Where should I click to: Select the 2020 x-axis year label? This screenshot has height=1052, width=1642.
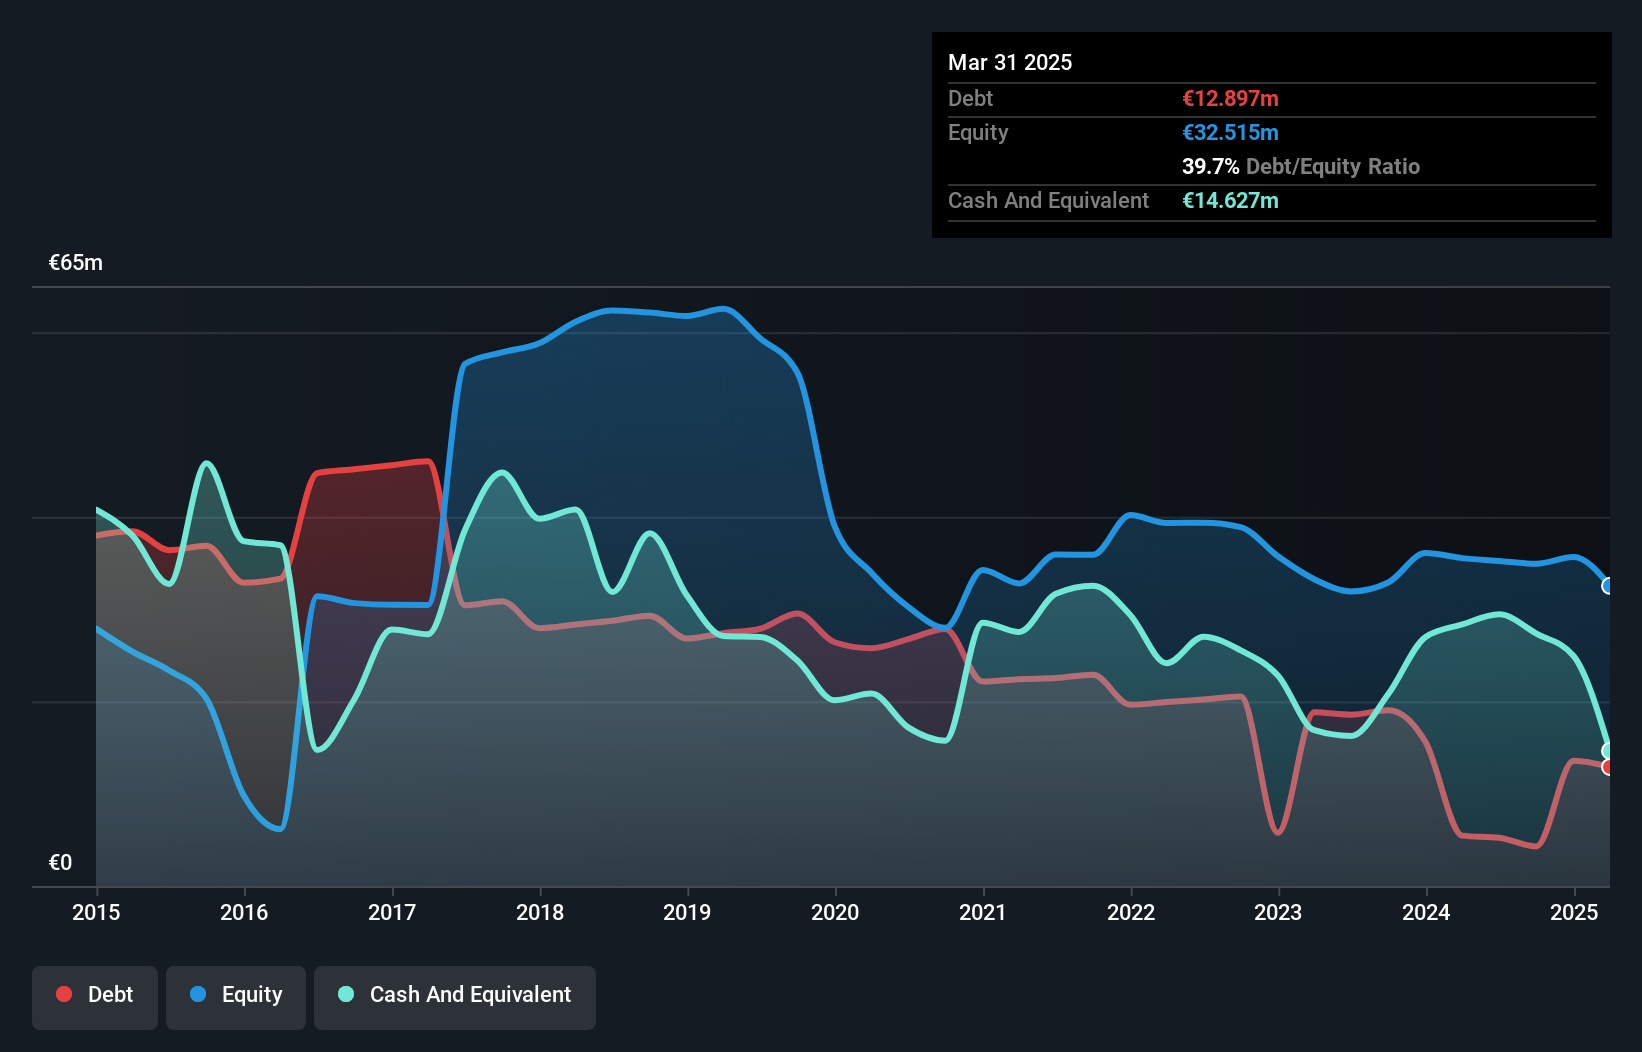point(835,912)
